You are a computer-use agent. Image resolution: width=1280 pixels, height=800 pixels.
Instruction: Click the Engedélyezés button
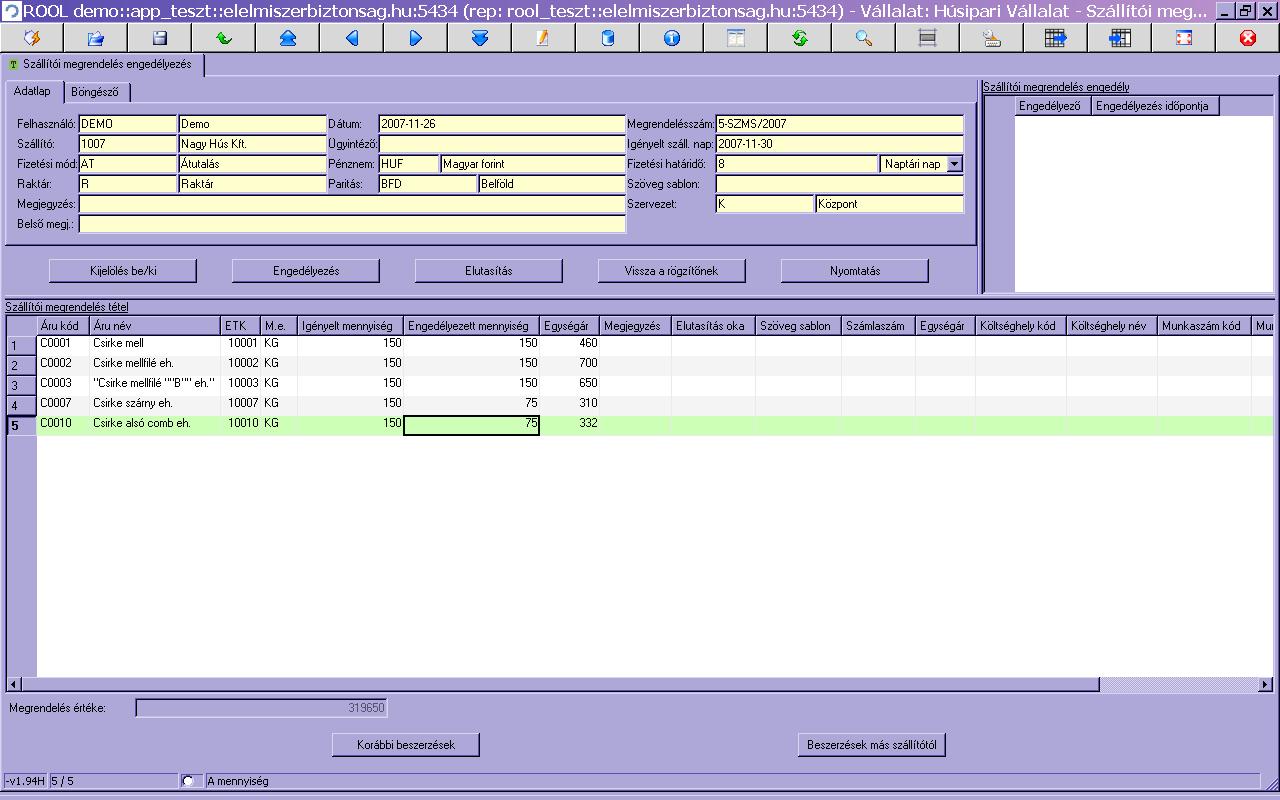pyautogui.click(x=306, y=271)
